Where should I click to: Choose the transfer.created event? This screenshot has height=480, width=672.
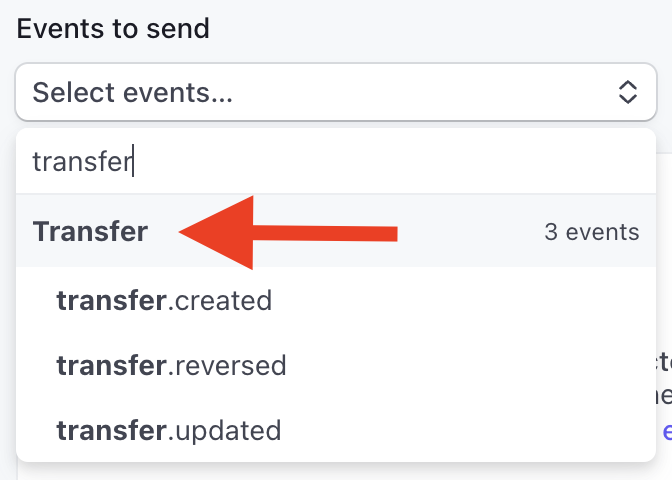point(164,300)
